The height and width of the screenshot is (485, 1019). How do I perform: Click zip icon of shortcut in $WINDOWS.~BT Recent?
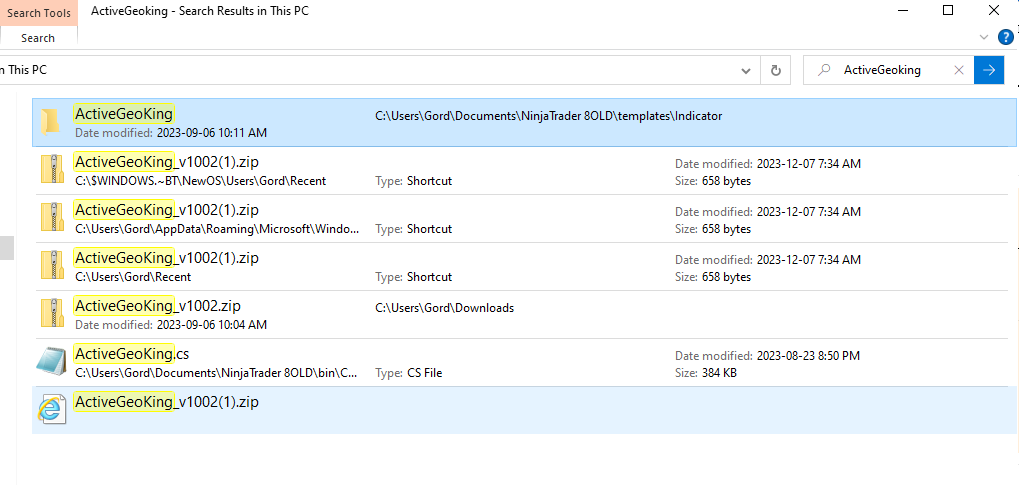pyautogui.click(x=52, y=170)
